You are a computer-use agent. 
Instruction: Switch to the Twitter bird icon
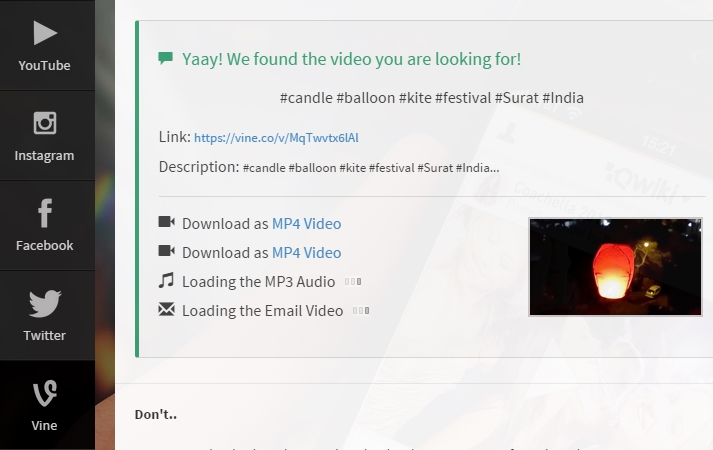click(x=45, y=303)
